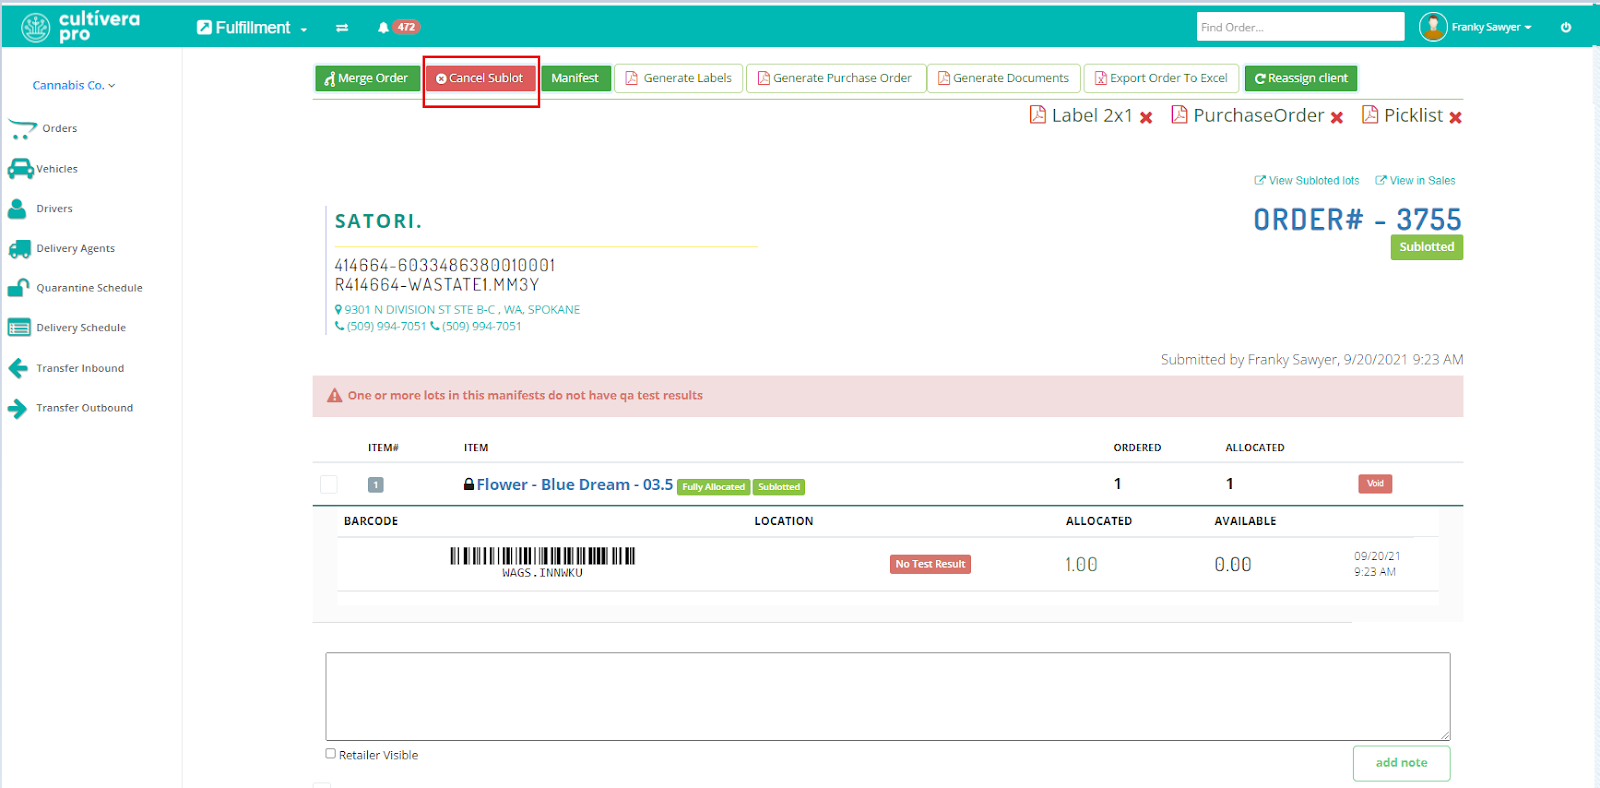Click the WAGS.INNWKU barcode

[542, 563]
